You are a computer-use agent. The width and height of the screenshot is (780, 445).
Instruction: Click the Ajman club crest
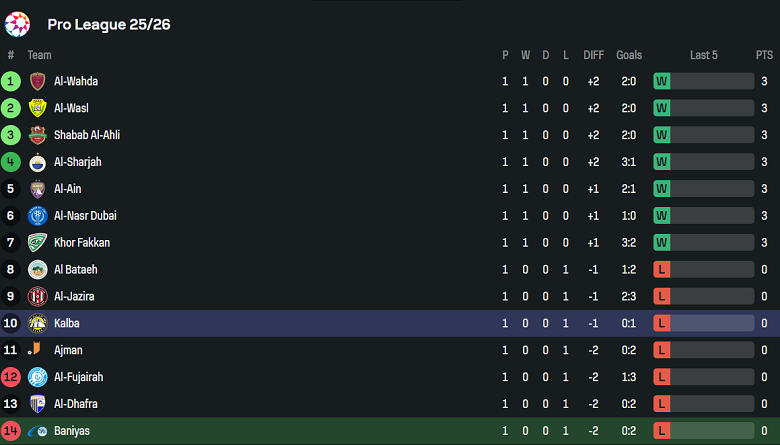coord(38,350)
